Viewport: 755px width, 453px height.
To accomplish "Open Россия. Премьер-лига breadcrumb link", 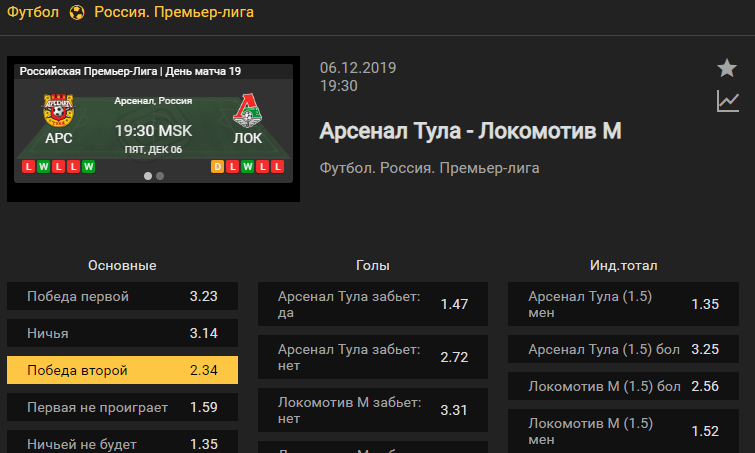I will 174,12.
